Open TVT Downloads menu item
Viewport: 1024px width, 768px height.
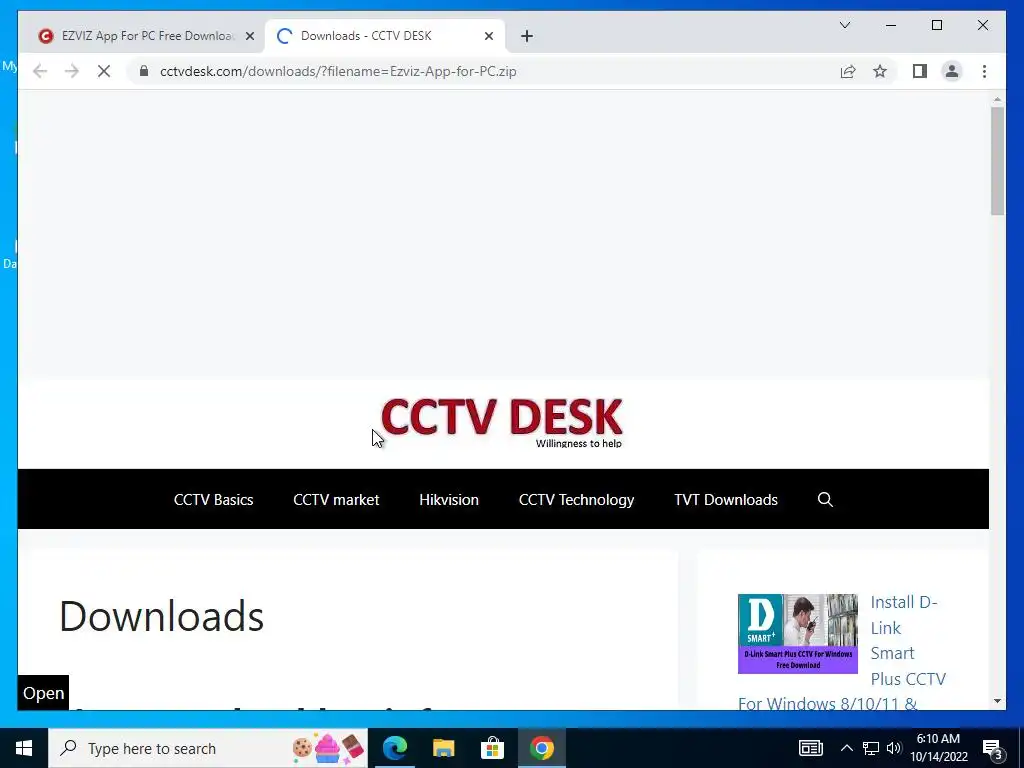coord(726,500)
